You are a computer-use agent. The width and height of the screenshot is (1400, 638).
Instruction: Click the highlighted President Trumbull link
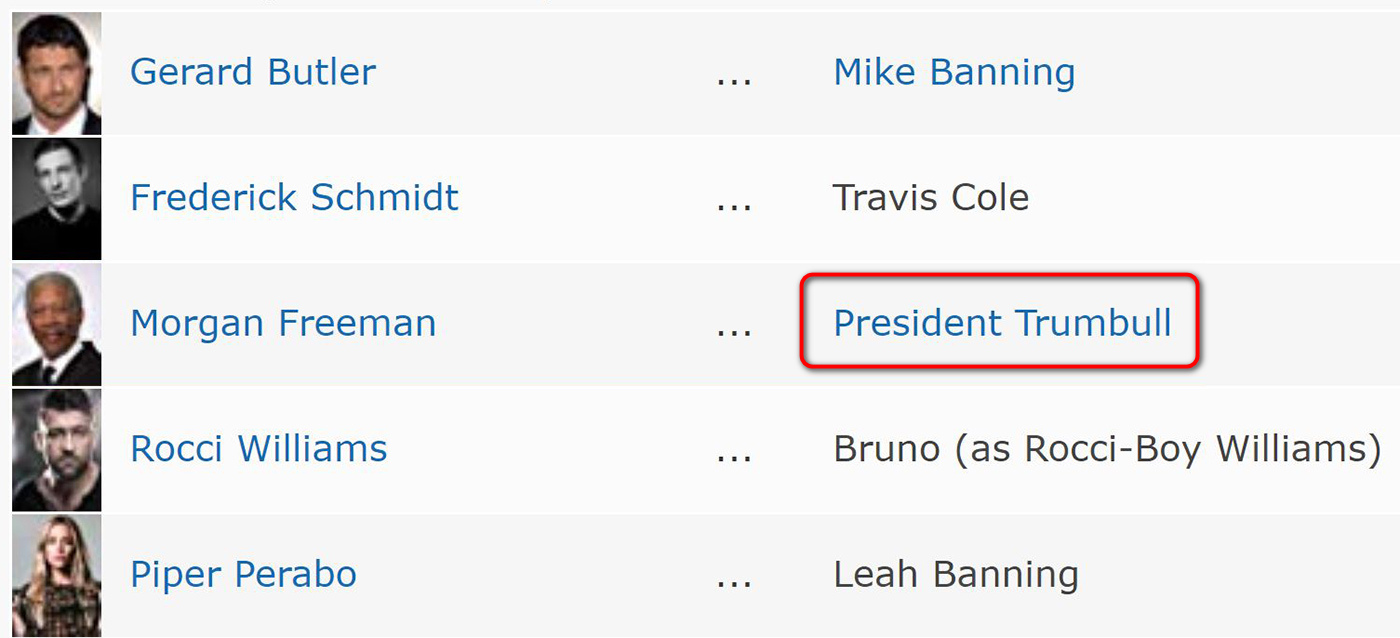1002,324
